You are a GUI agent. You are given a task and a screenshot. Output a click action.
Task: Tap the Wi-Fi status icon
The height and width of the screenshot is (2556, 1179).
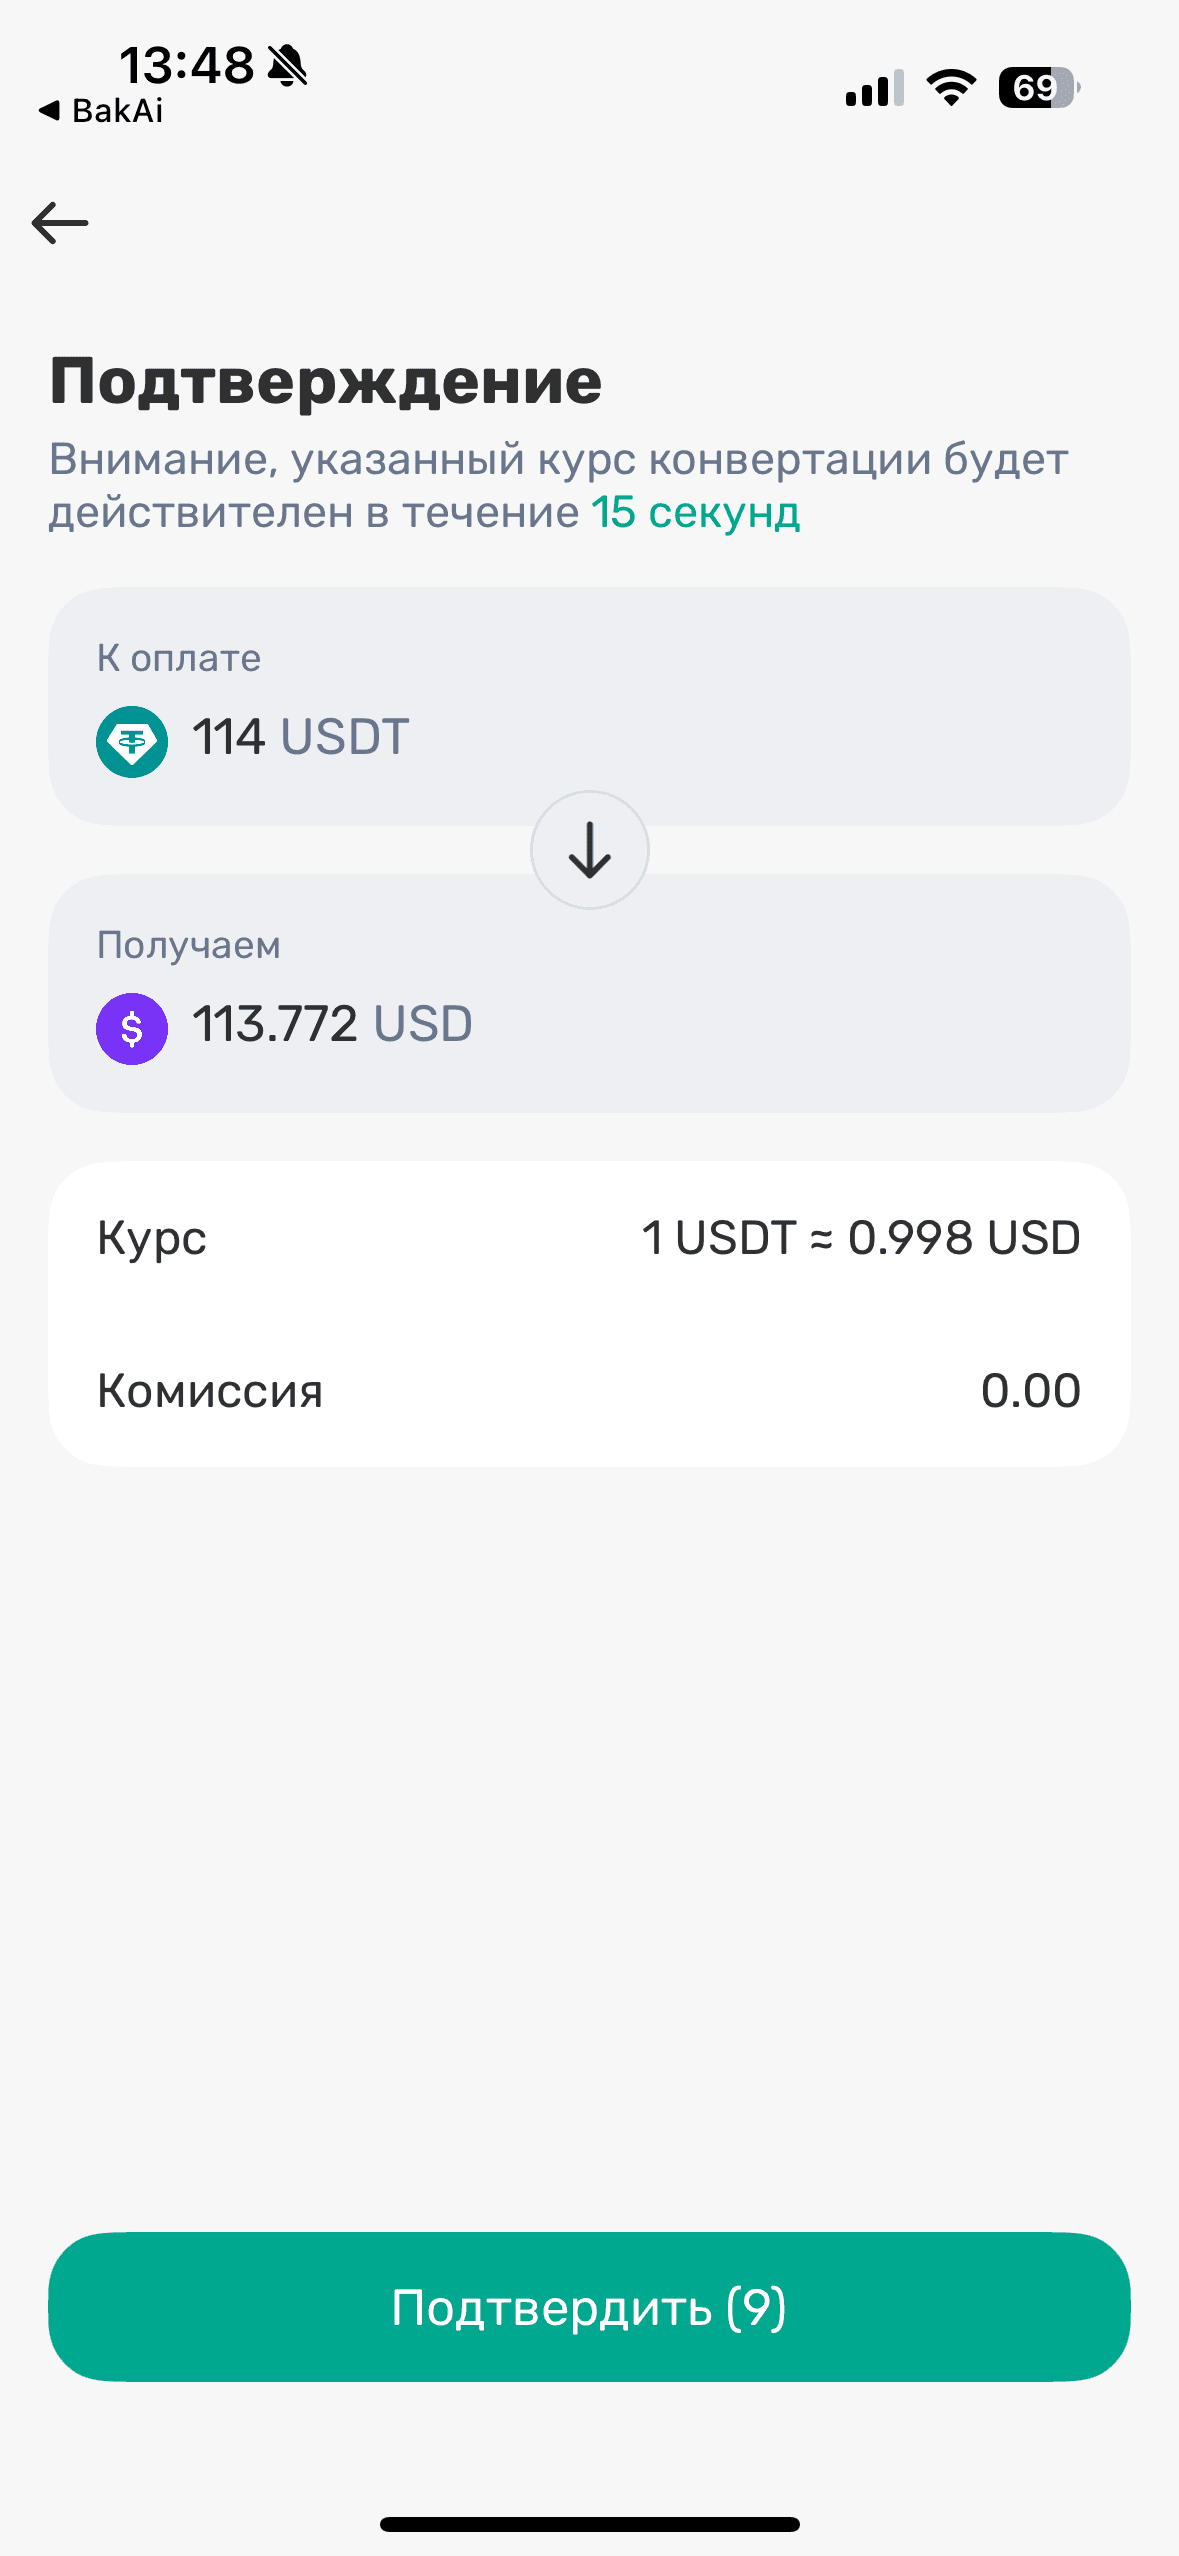click(x=951, y=88)
